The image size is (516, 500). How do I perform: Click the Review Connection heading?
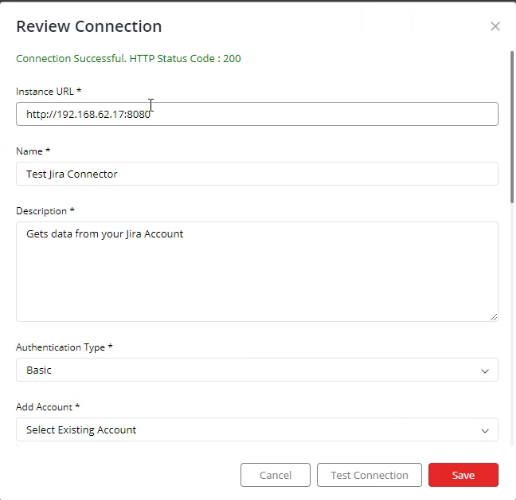tap(89, 26)
